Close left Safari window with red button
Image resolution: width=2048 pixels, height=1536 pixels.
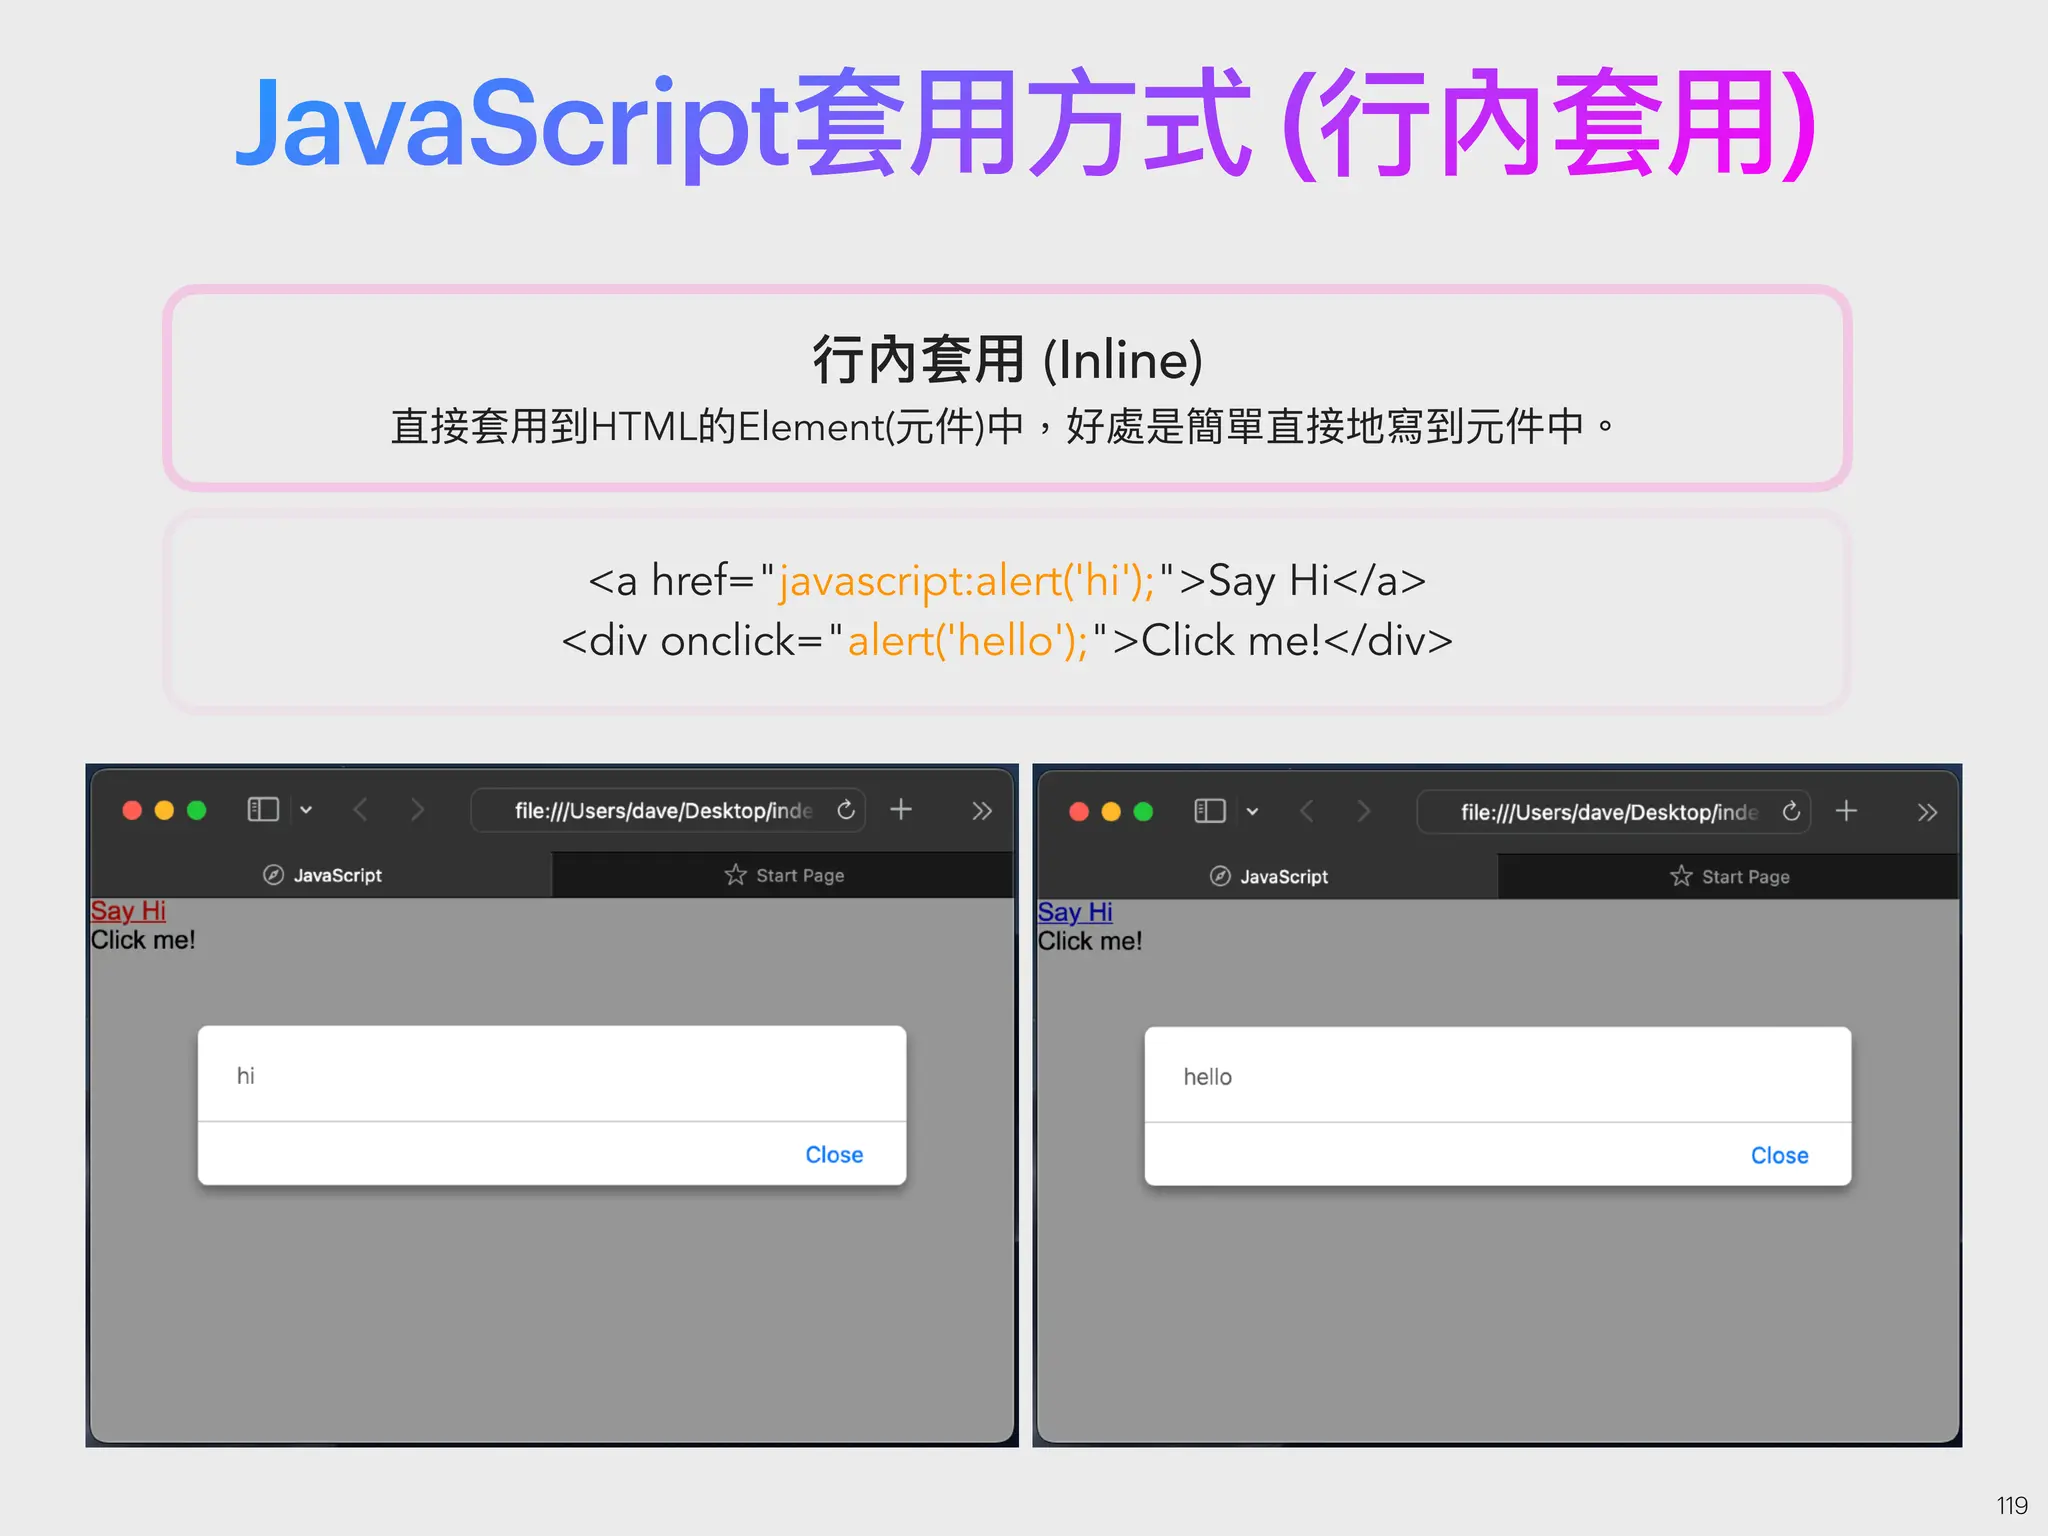pyautogui.click(x=132, y=810)
